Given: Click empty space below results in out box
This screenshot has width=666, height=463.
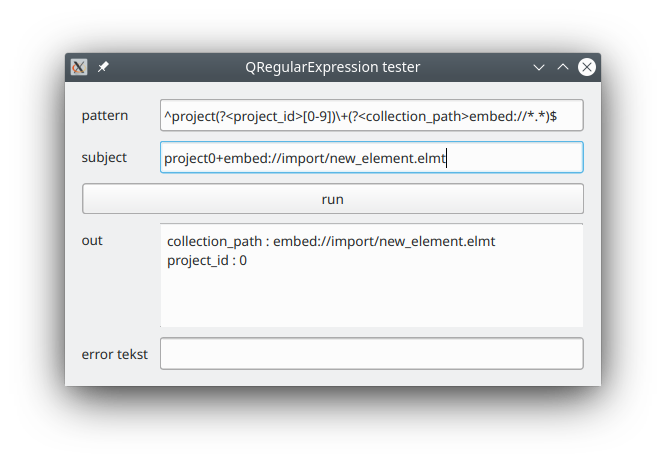Looking at the screenshot, I should point(371,300).
